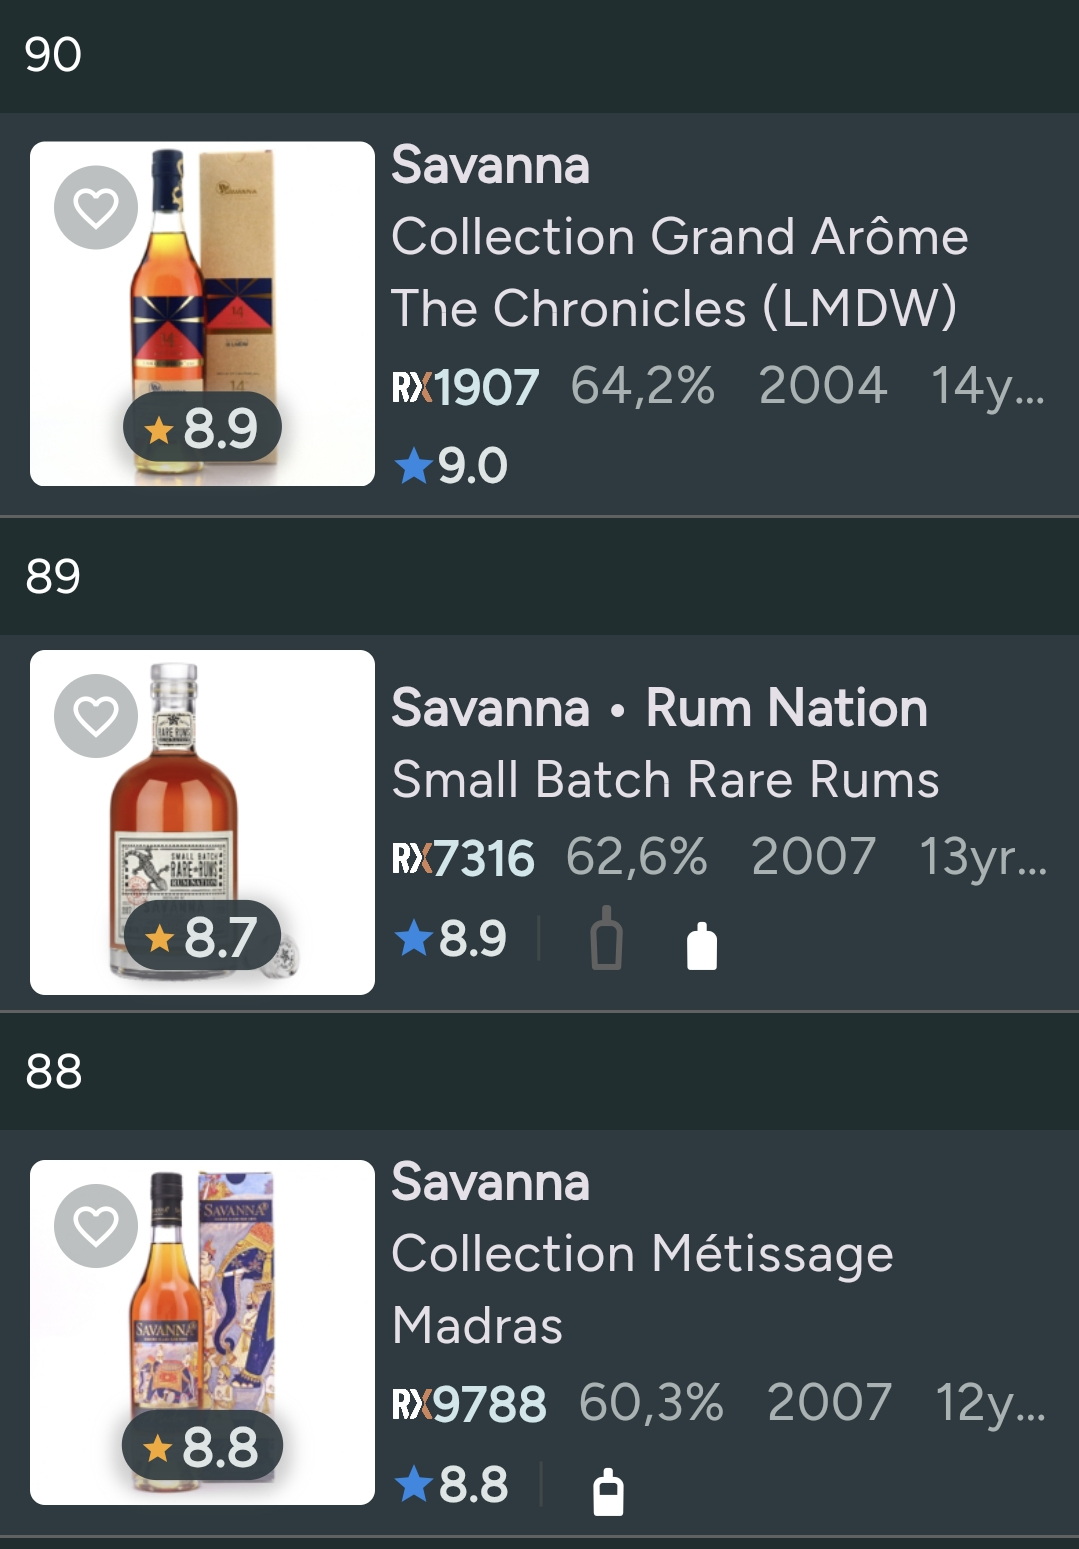Click the empty bottle icon on Rum Nation

point(606,939)
